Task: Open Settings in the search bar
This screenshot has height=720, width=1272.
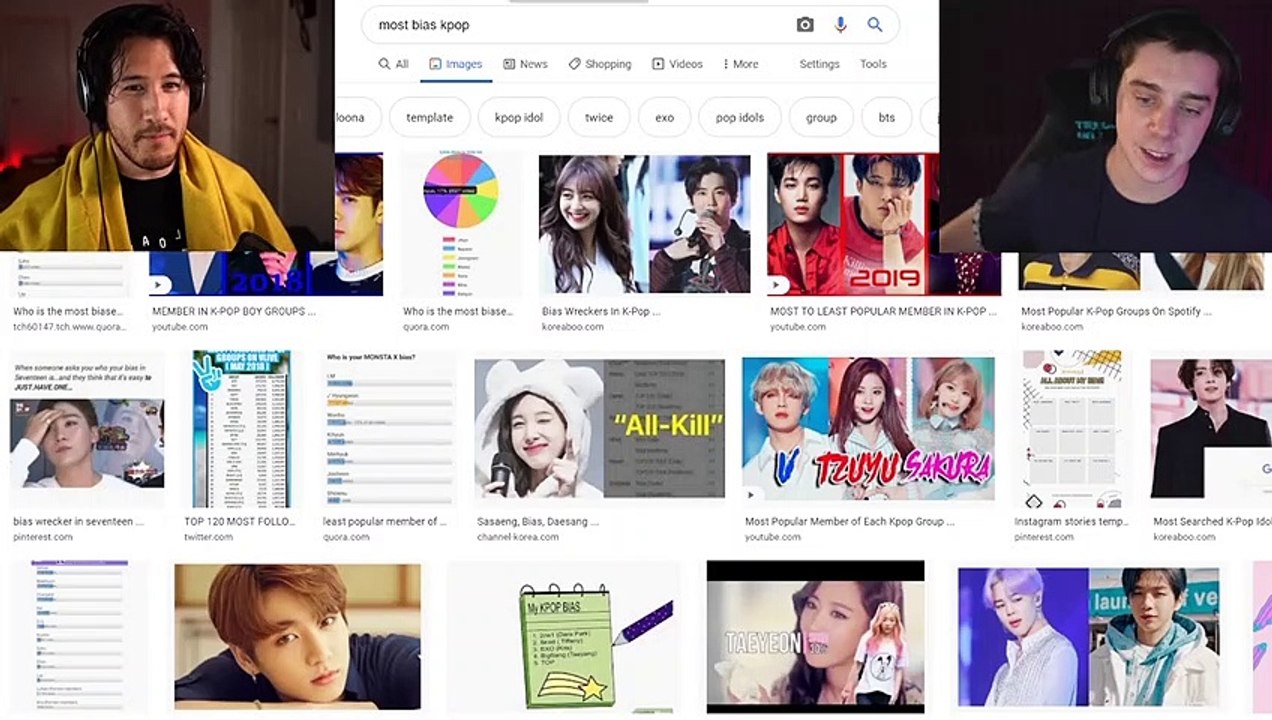Action: 819,64
